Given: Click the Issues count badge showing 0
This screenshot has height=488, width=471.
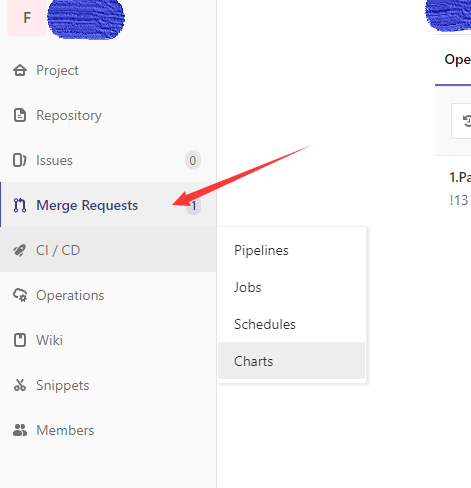Looking at the screenshot, I should click(193, 160).
